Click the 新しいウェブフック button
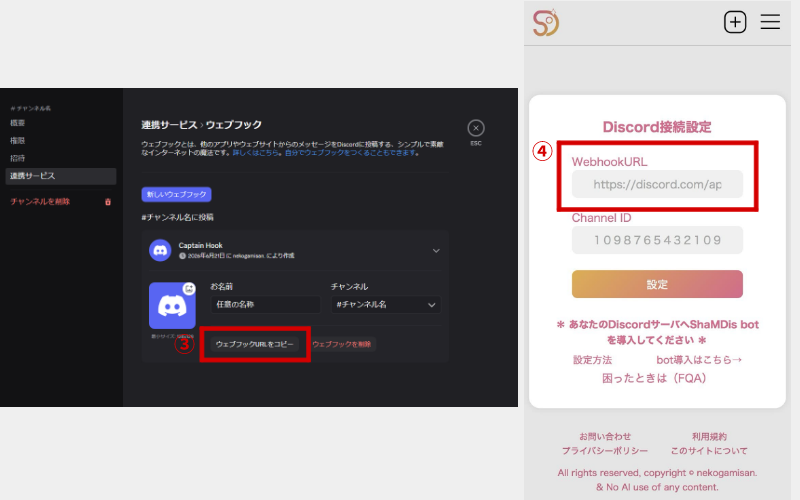The width and height of the screenshot is (800, 500). point(177,194)
